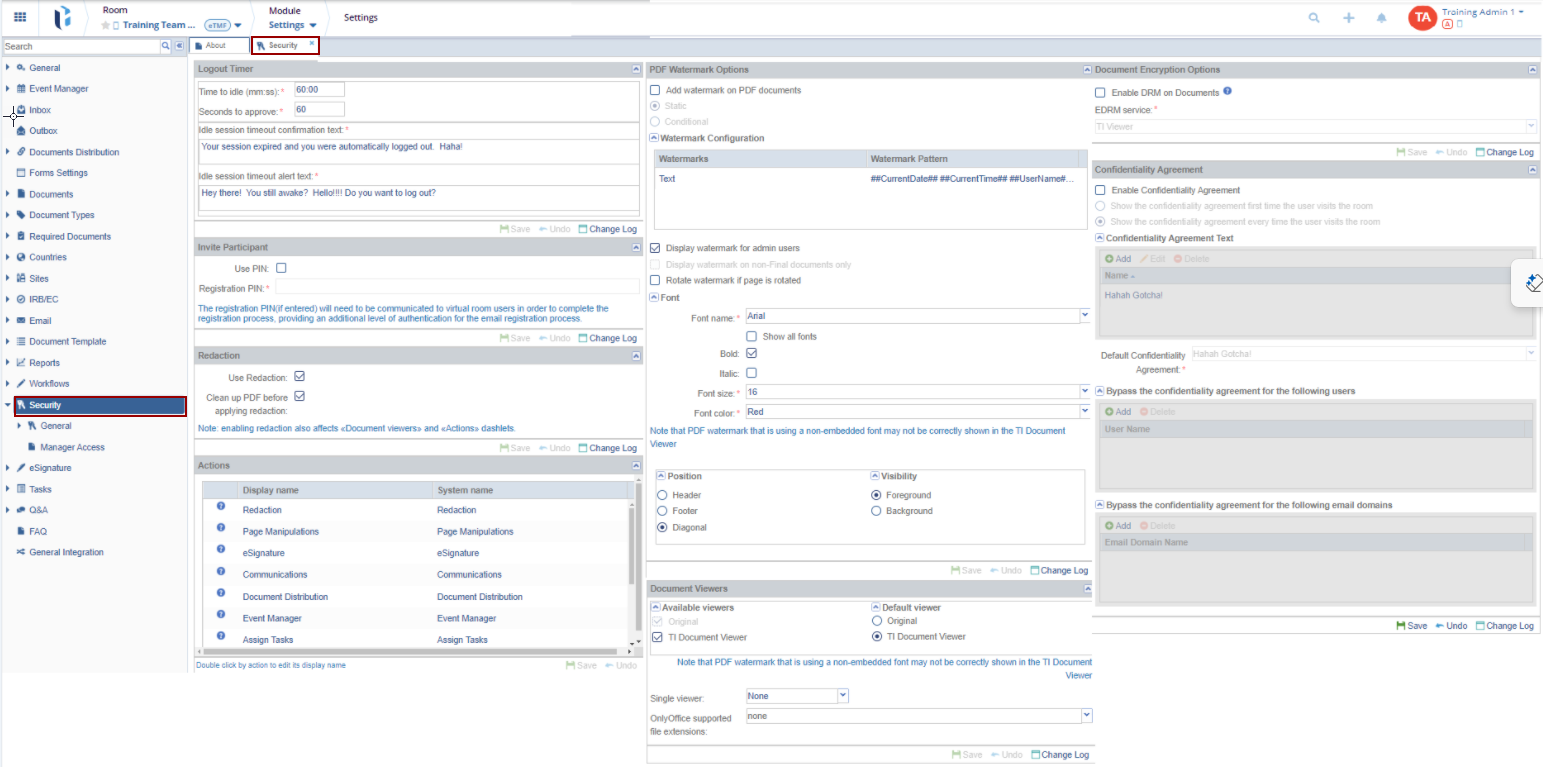Open the Font name dropdown
Image resolution: width=1543 pixels, height=767 pixels.
1085,316
